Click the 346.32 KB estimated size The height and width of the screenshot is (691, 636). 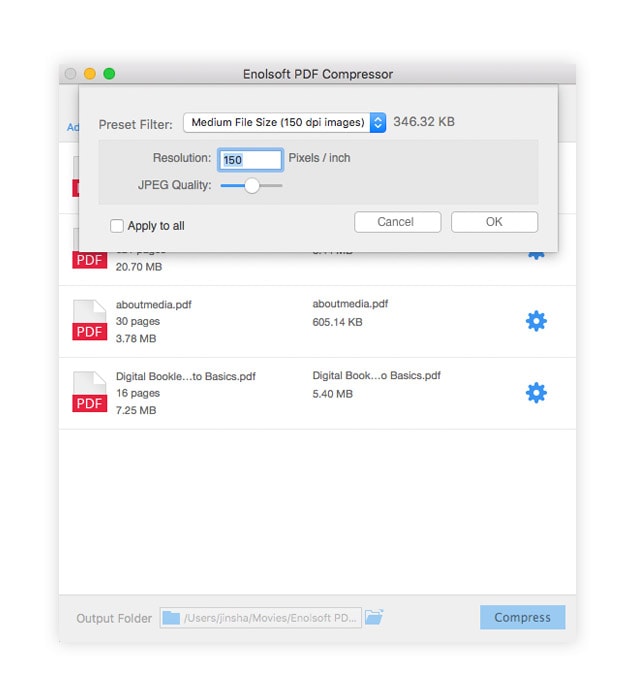424,122
